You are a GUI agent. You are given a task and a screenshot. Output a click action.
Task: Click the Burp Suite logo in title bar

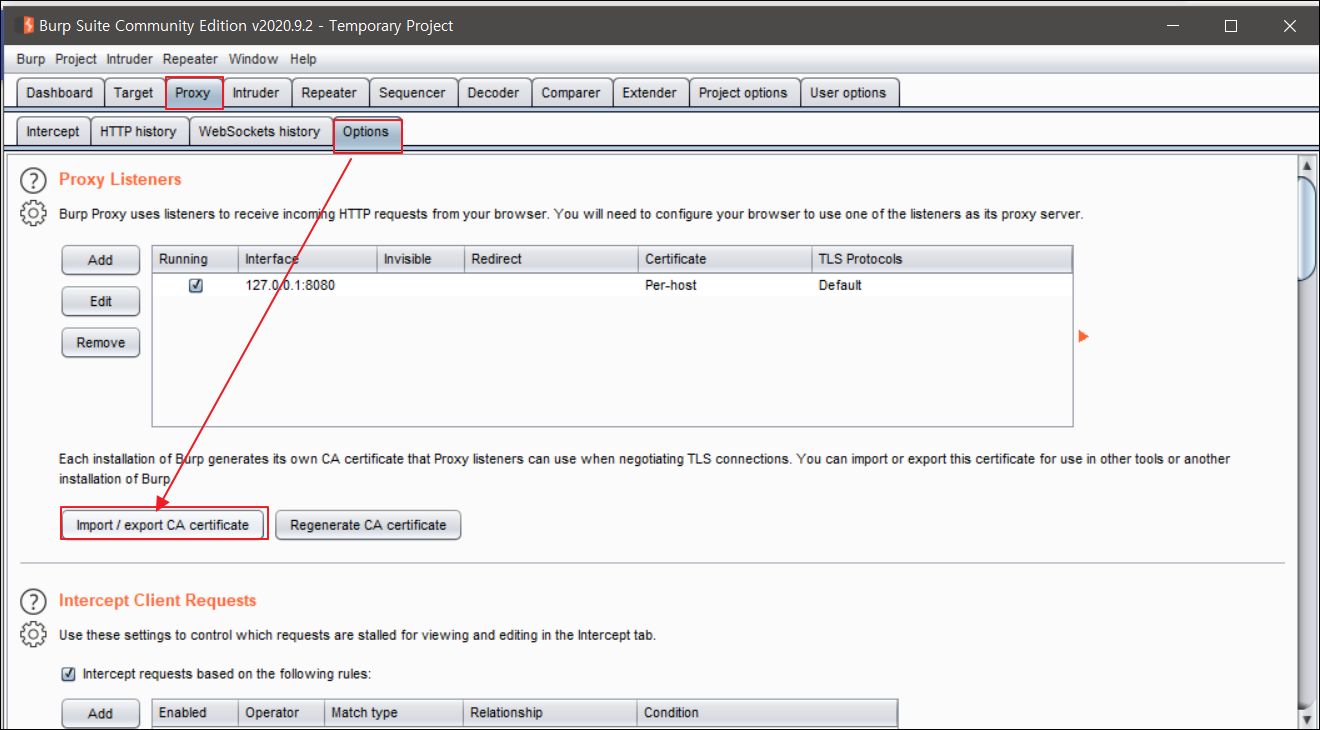[x=28, y=25]
